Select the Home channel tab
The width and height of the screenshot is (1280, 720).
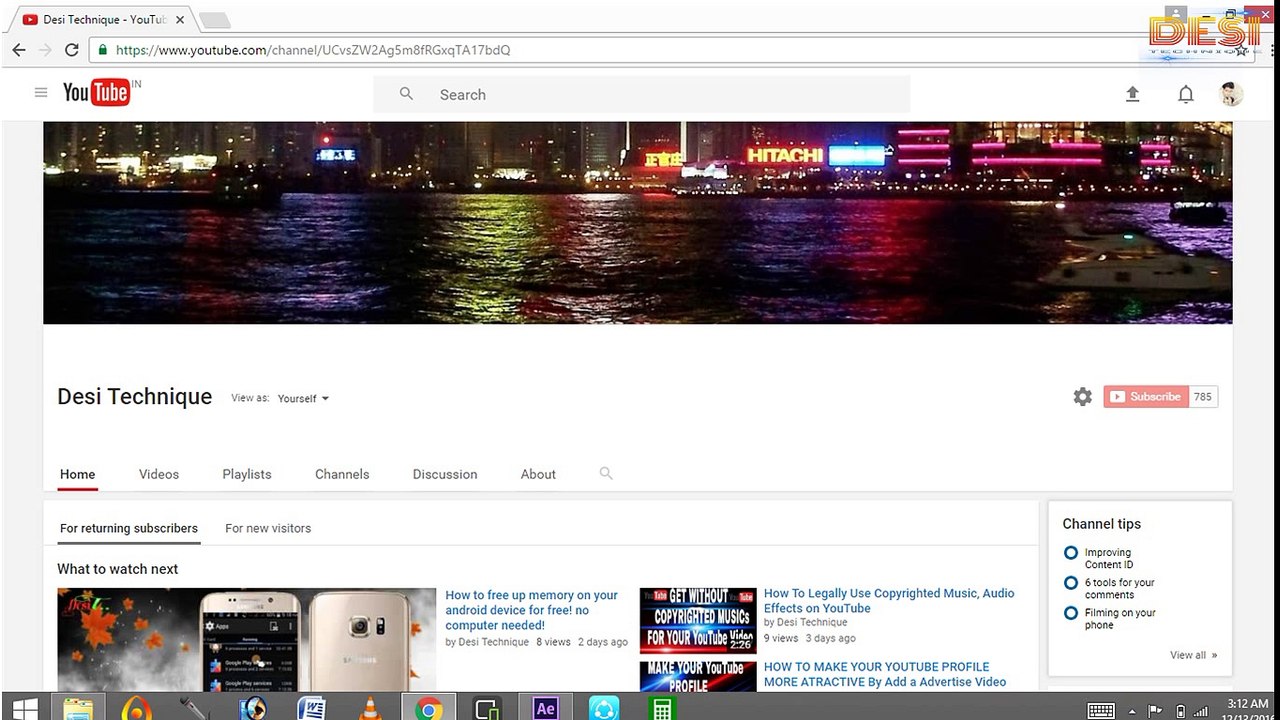coord(78,474)
